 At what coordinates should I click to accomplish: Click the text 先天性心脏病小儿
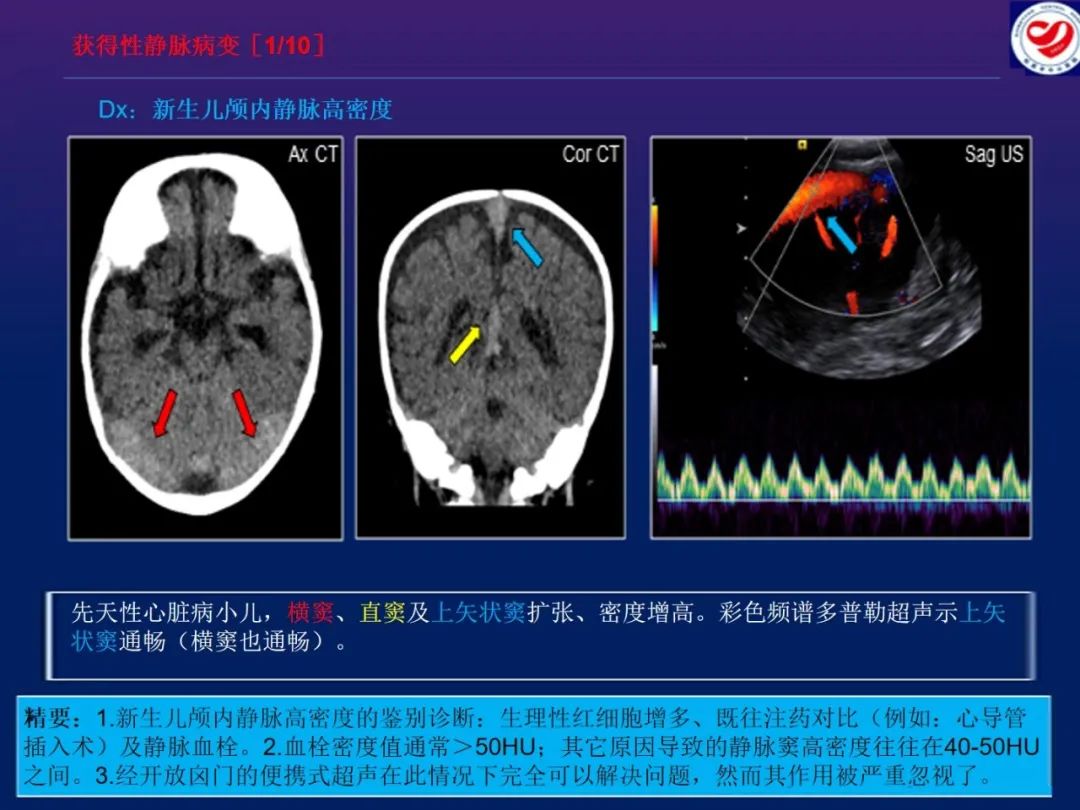pos(167,612)
